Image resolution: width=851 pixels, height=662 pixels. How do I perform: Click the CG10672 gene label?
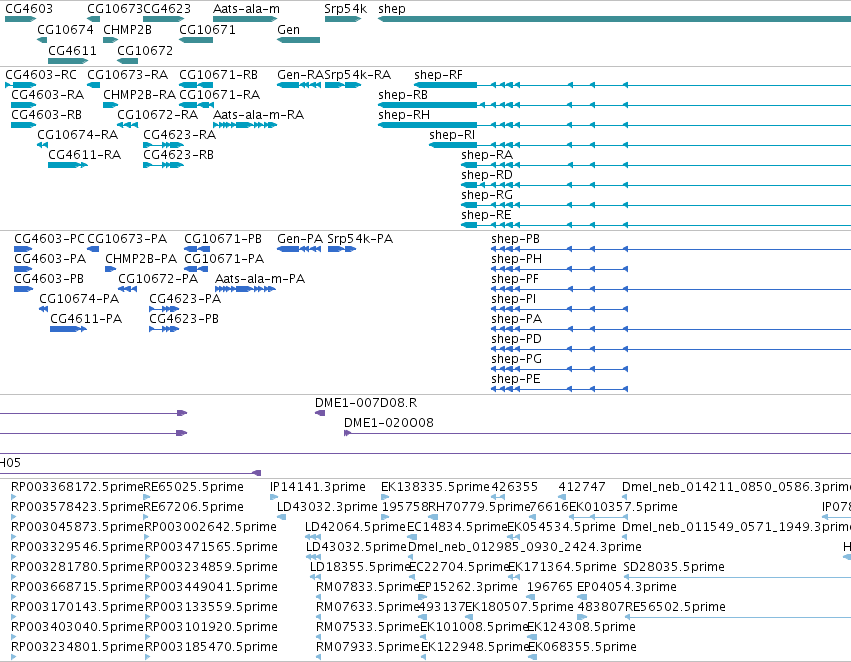tap(145, 50)
